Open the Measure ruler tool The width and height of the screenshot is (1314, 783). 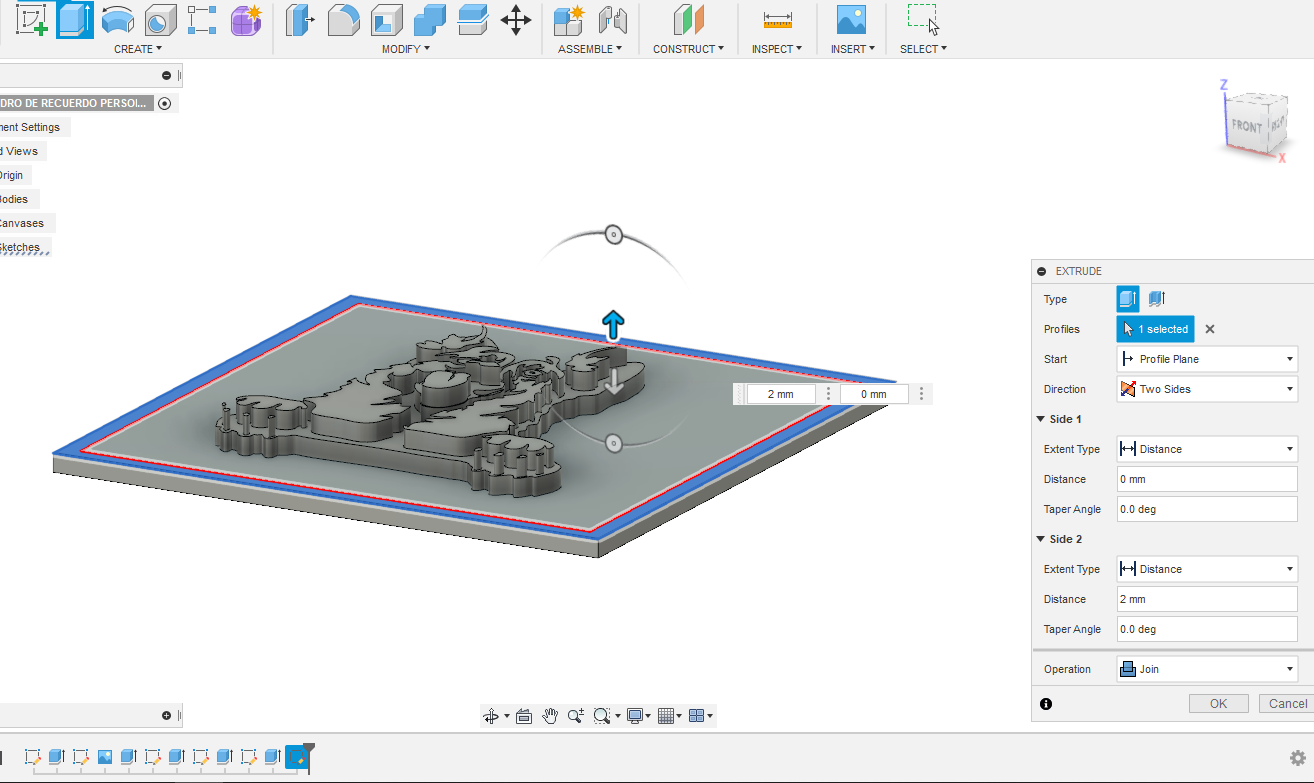[x=777, y=20]
